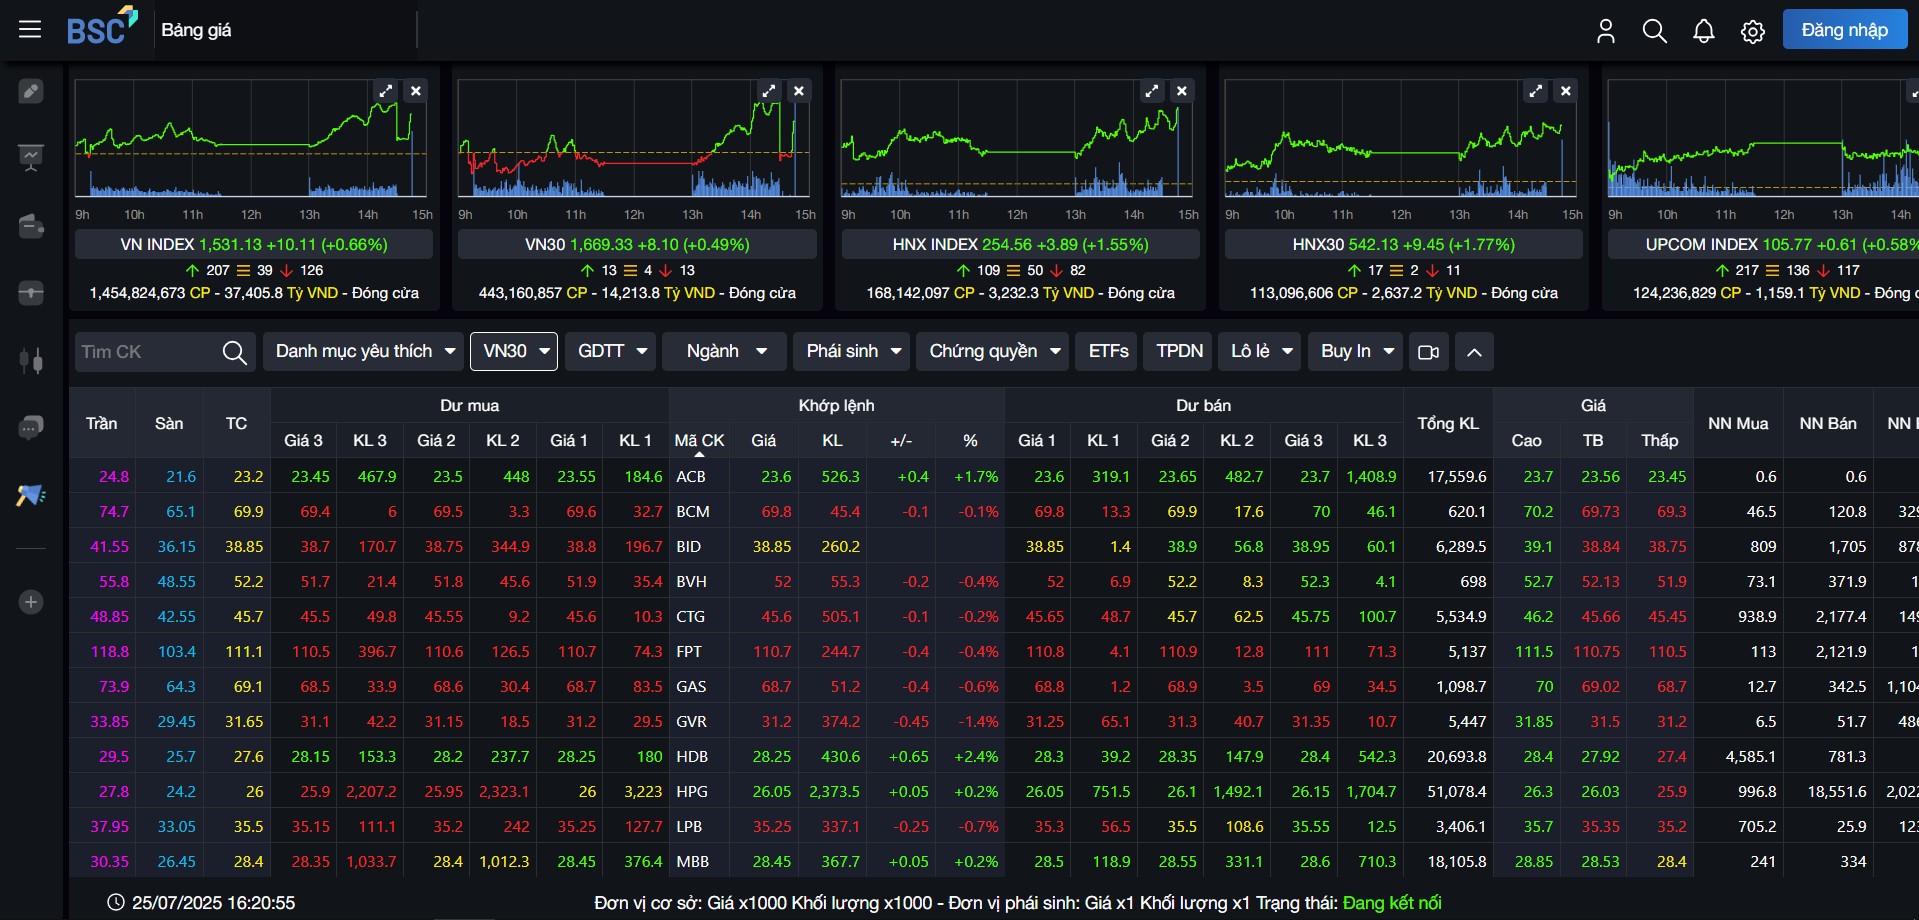The image size is (1919, 920).
Task: Click the Tổng KL column header
Action: click(1447, 424)
